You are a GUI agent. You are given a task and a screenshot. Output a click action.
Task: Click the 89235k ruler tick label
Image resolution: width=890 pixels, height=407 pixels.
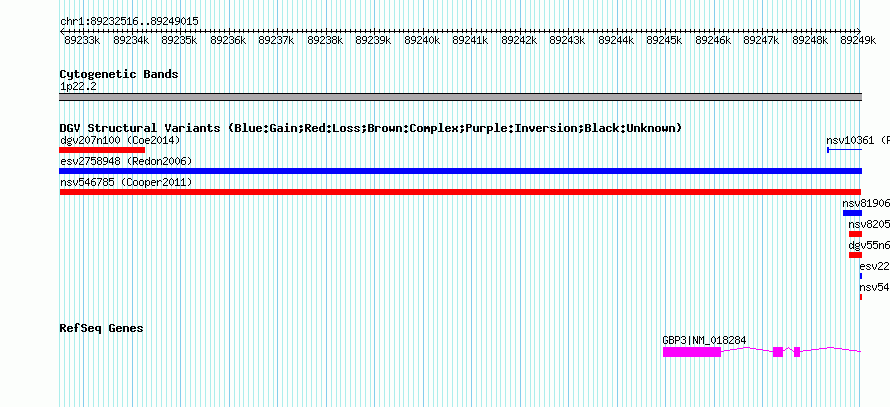pos(179,41)
